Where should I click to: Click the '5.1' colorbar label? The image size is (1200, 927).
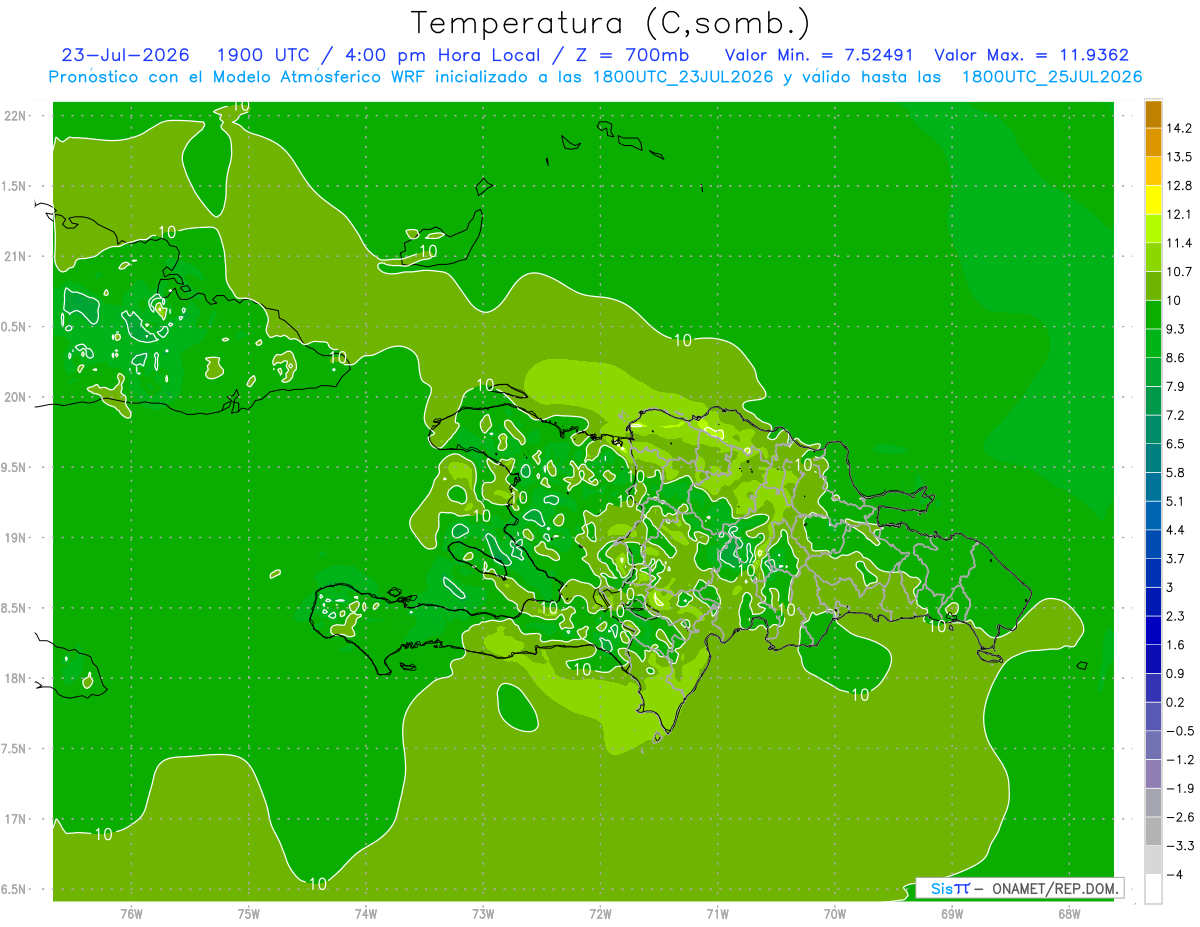click(x=1177, y=501)
